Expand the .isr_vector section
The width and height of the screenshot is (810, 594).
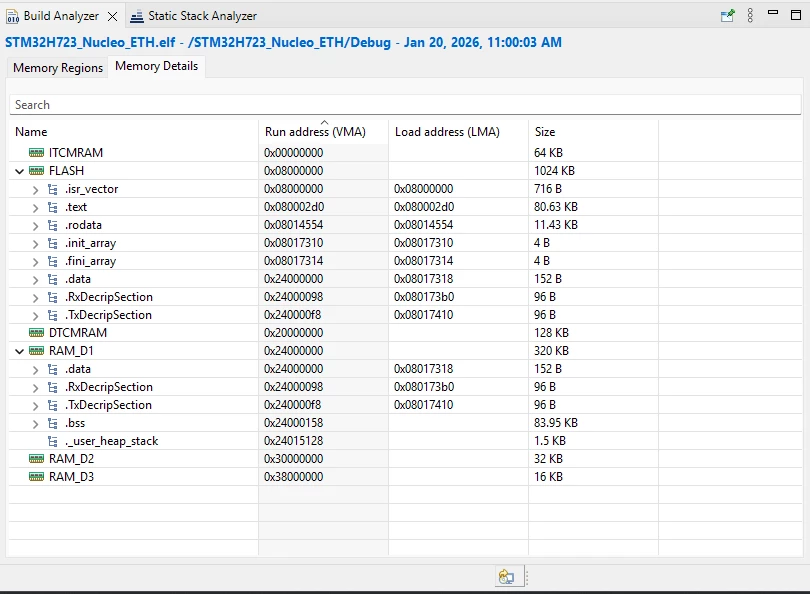coord(35,190)
